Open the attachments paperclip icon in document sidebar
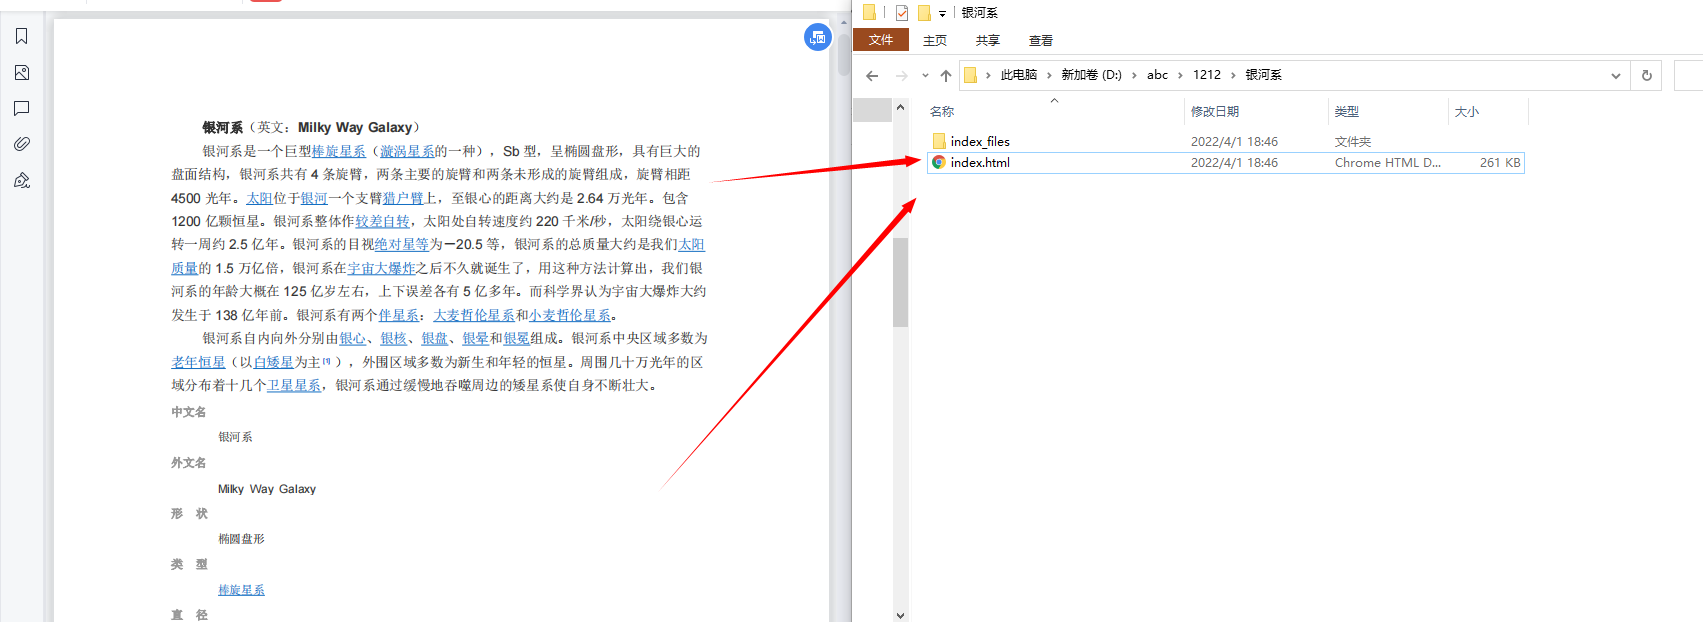 [21, 144]
